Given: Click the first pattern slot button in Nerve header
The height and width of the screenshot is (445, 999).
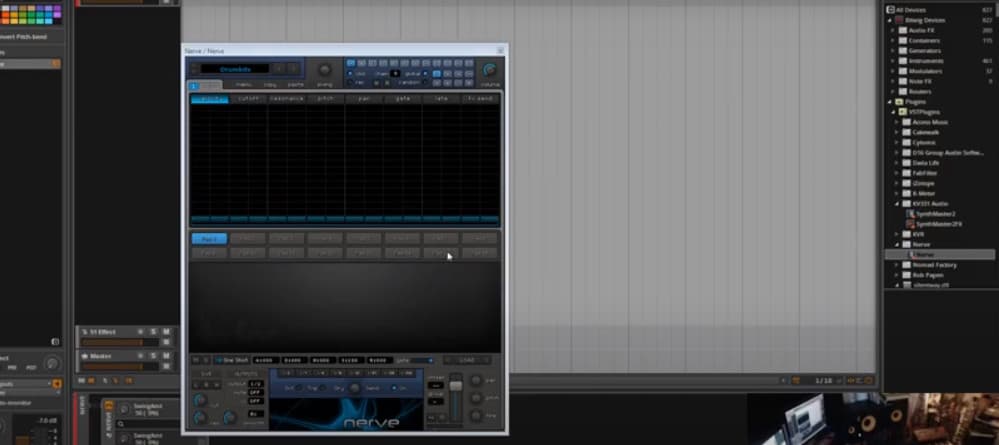Looking at the screenshot, I should click(350, 63).
